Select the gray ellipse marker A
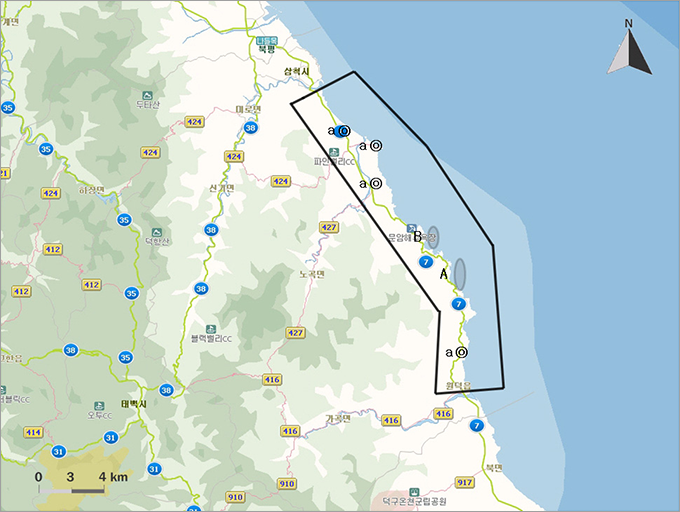 (x=460, y=272)
